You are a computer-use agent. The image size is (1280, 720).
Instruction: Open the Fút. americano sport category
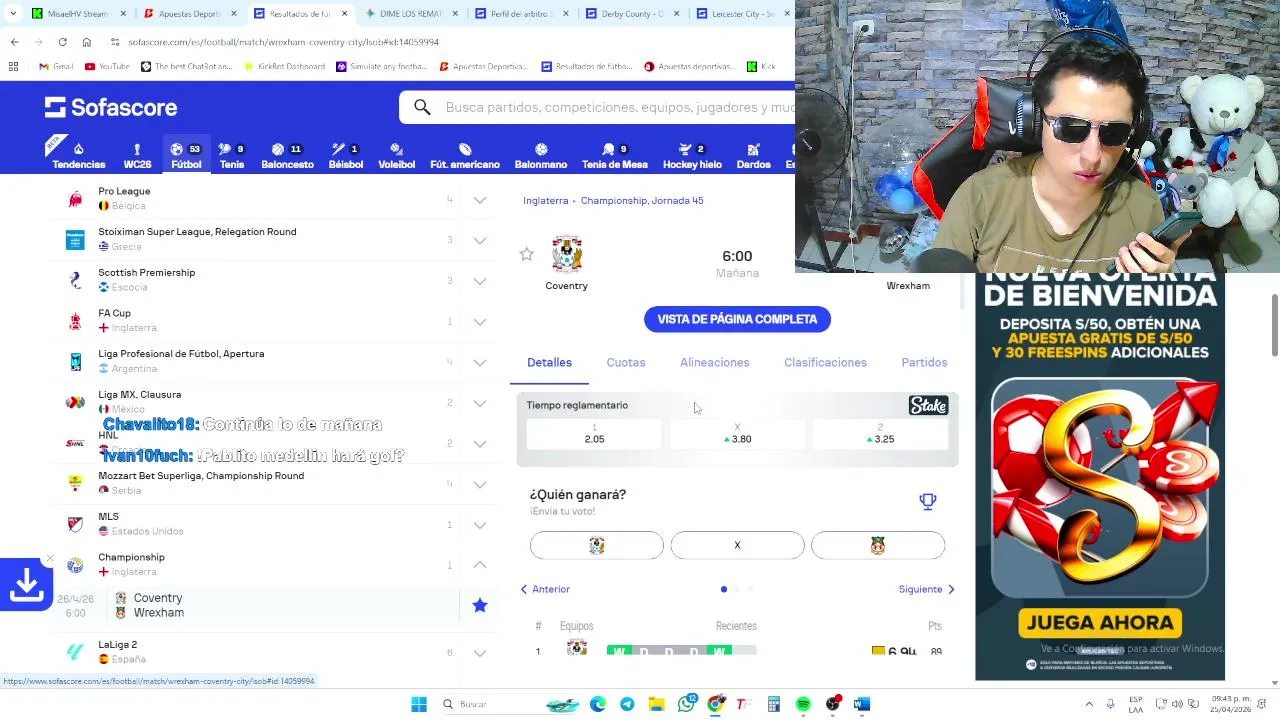point(465,155)
